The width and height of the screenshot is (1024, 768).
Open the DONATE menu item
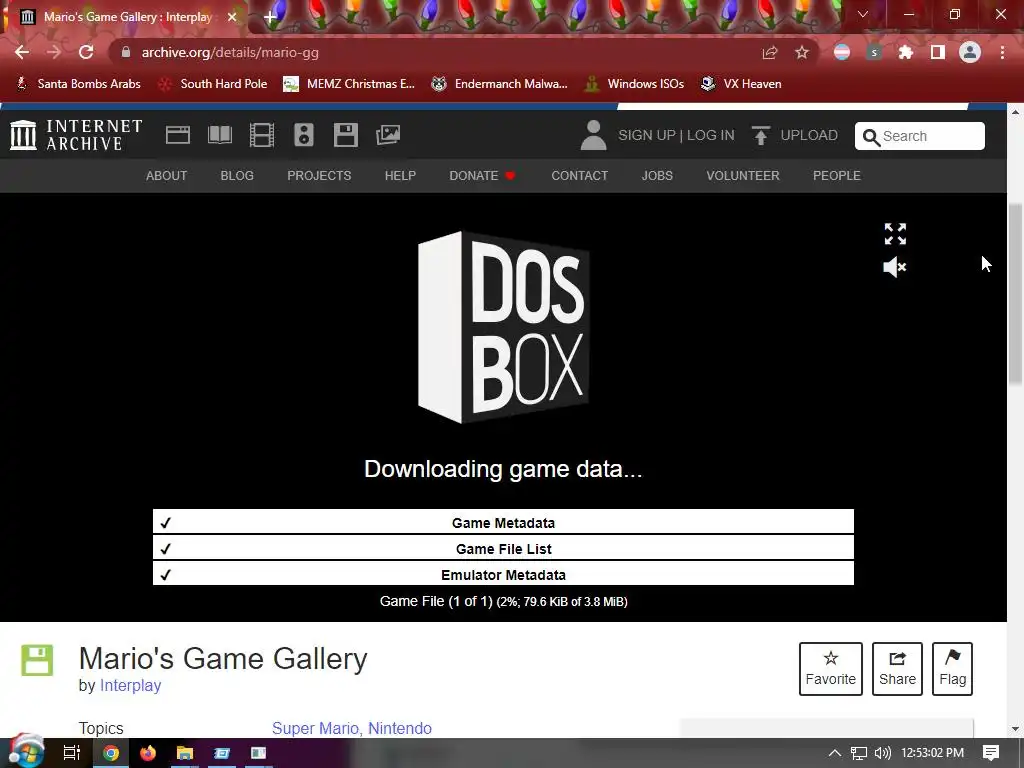(x=482, y=176)
